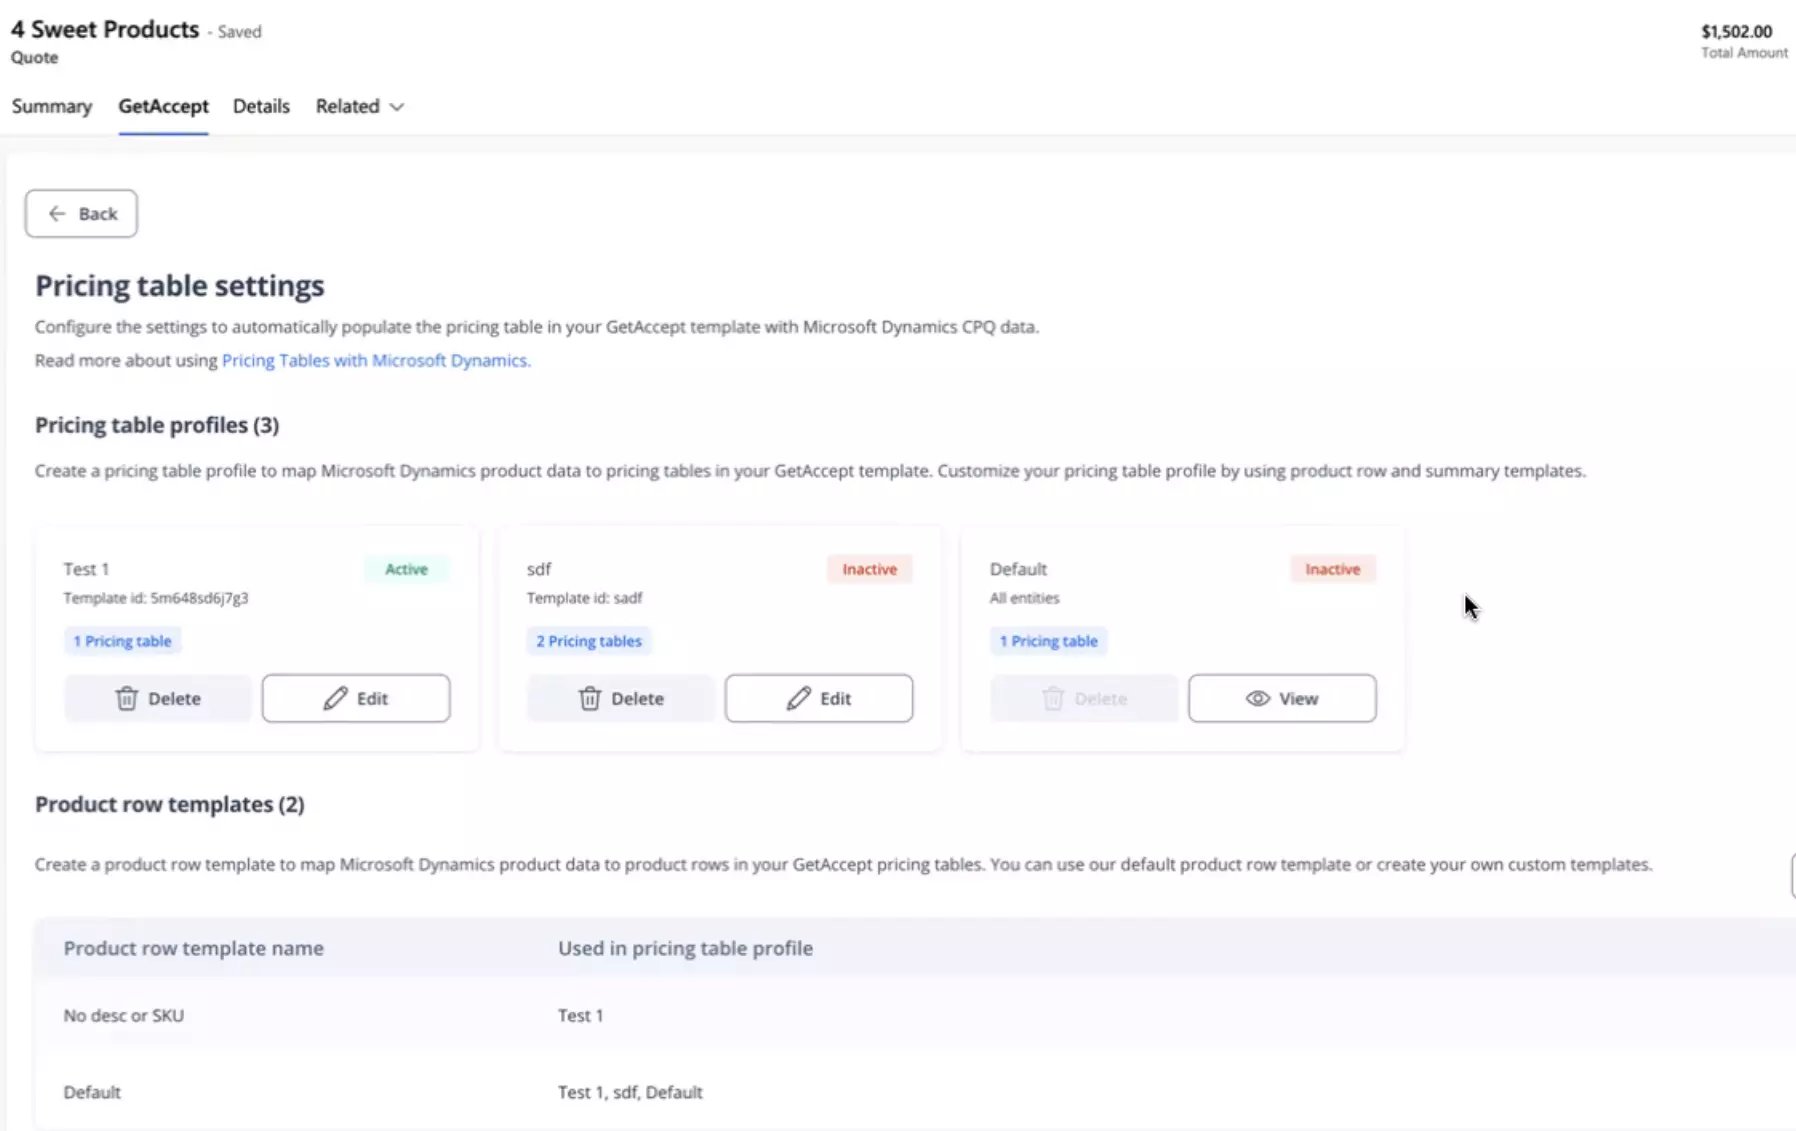The image size is (1796, 1131).
Task: Select the 'No desc or SKU' template row
Action: tap(915, 1015)
